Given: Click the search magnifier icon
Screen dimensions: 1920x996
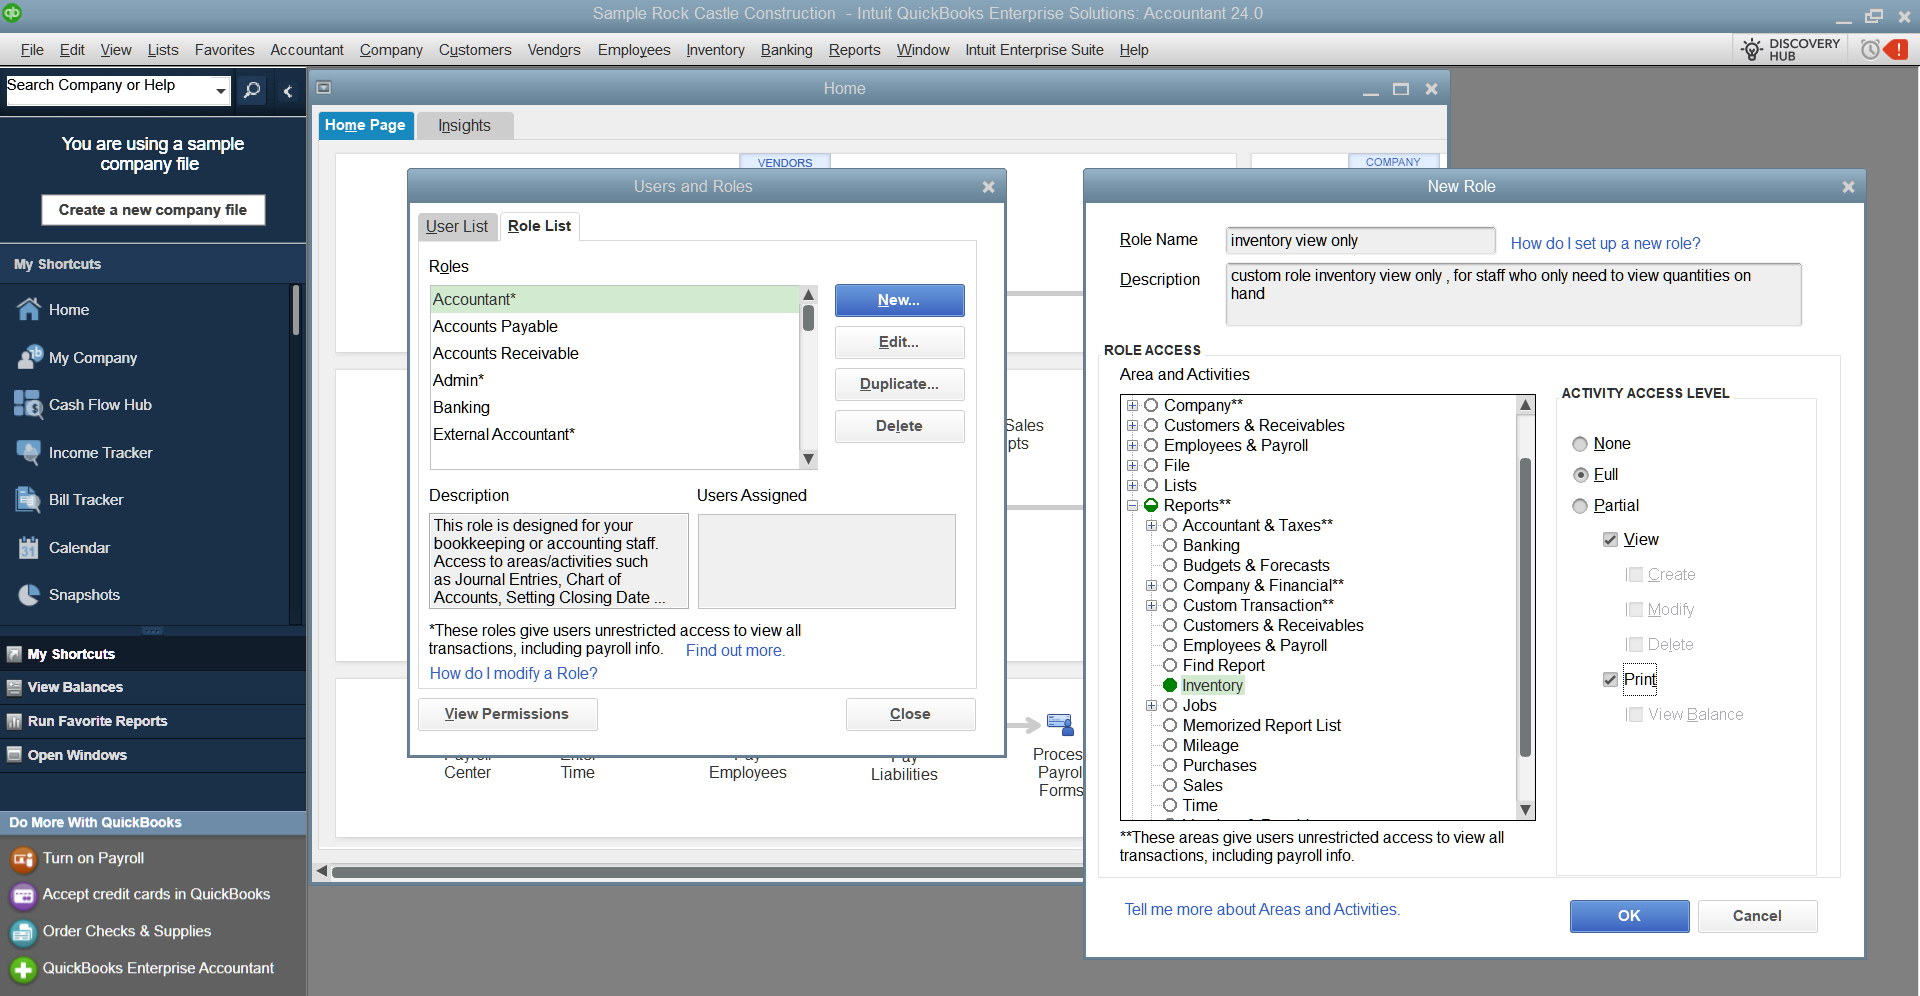Looking at the screenshot, I should (x=252, y=90).
